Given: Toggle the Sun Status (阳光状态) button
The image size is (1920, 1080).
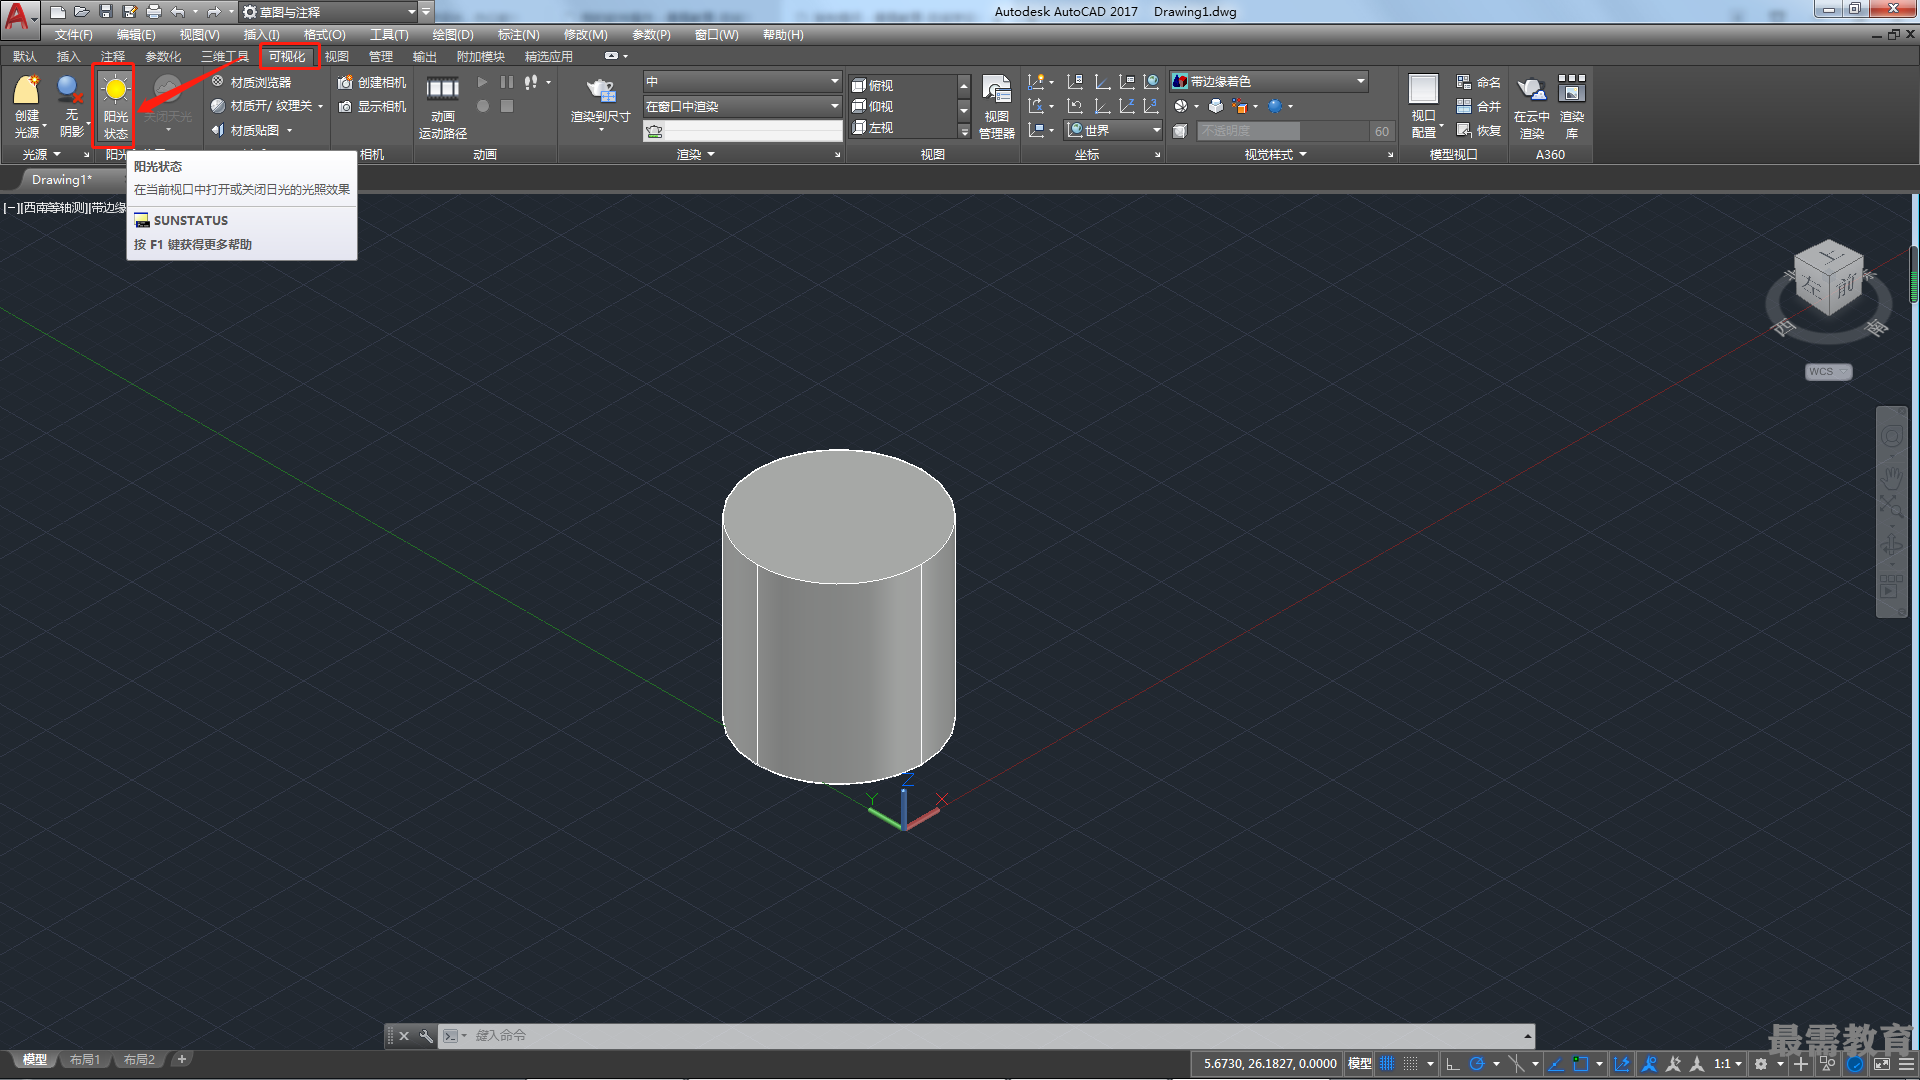Looking at the screenshot, I should pos(115,105).
